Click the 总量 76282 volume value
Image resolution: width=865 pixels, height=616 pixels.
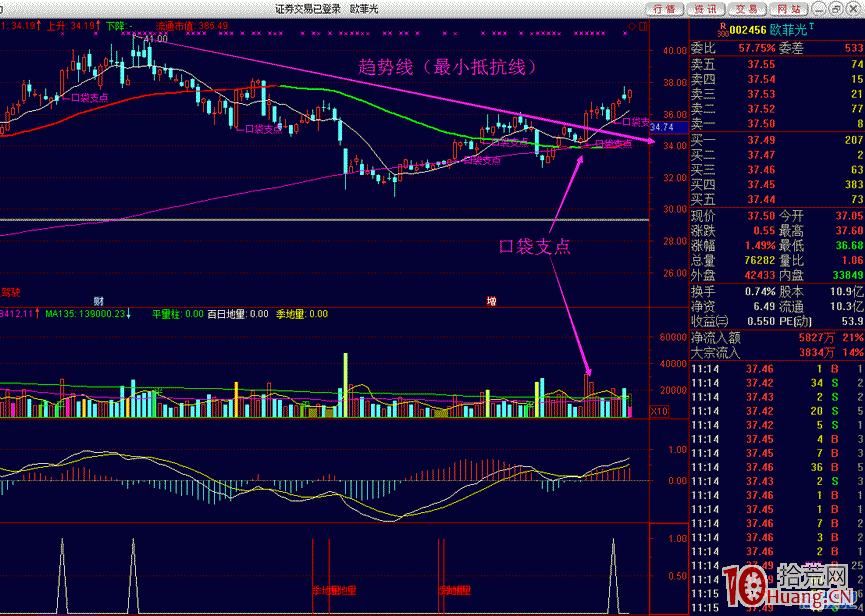759,260
